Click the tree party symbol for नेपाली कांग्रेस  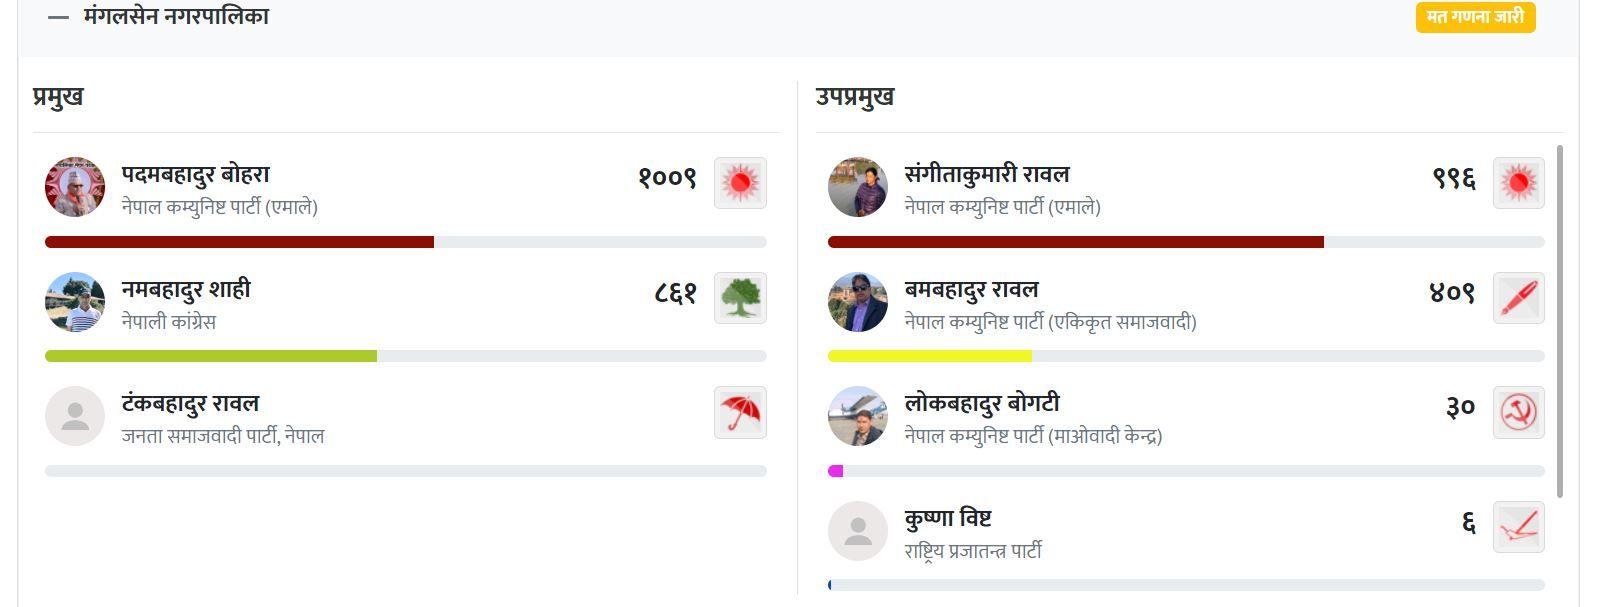[740, 298]
